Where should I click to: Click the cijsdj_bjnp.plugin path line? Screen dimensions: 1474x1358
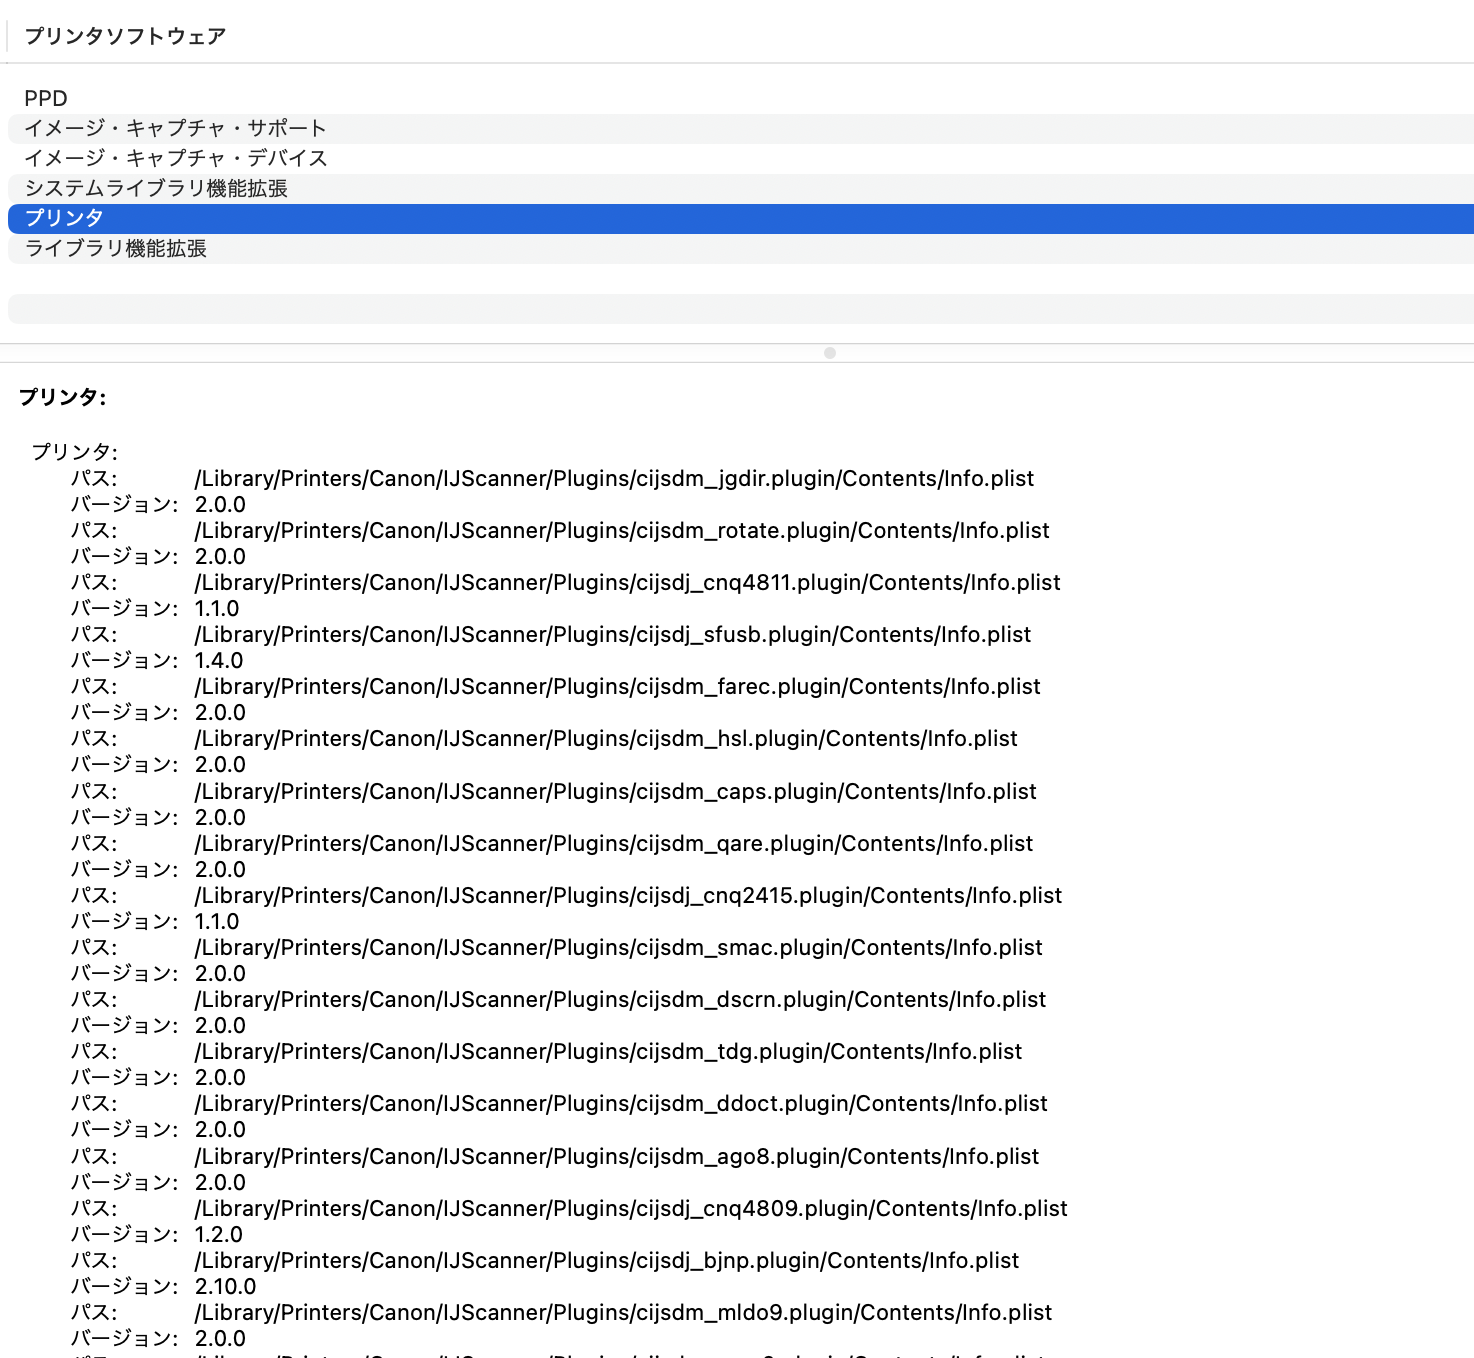(x=607, y=1260)
